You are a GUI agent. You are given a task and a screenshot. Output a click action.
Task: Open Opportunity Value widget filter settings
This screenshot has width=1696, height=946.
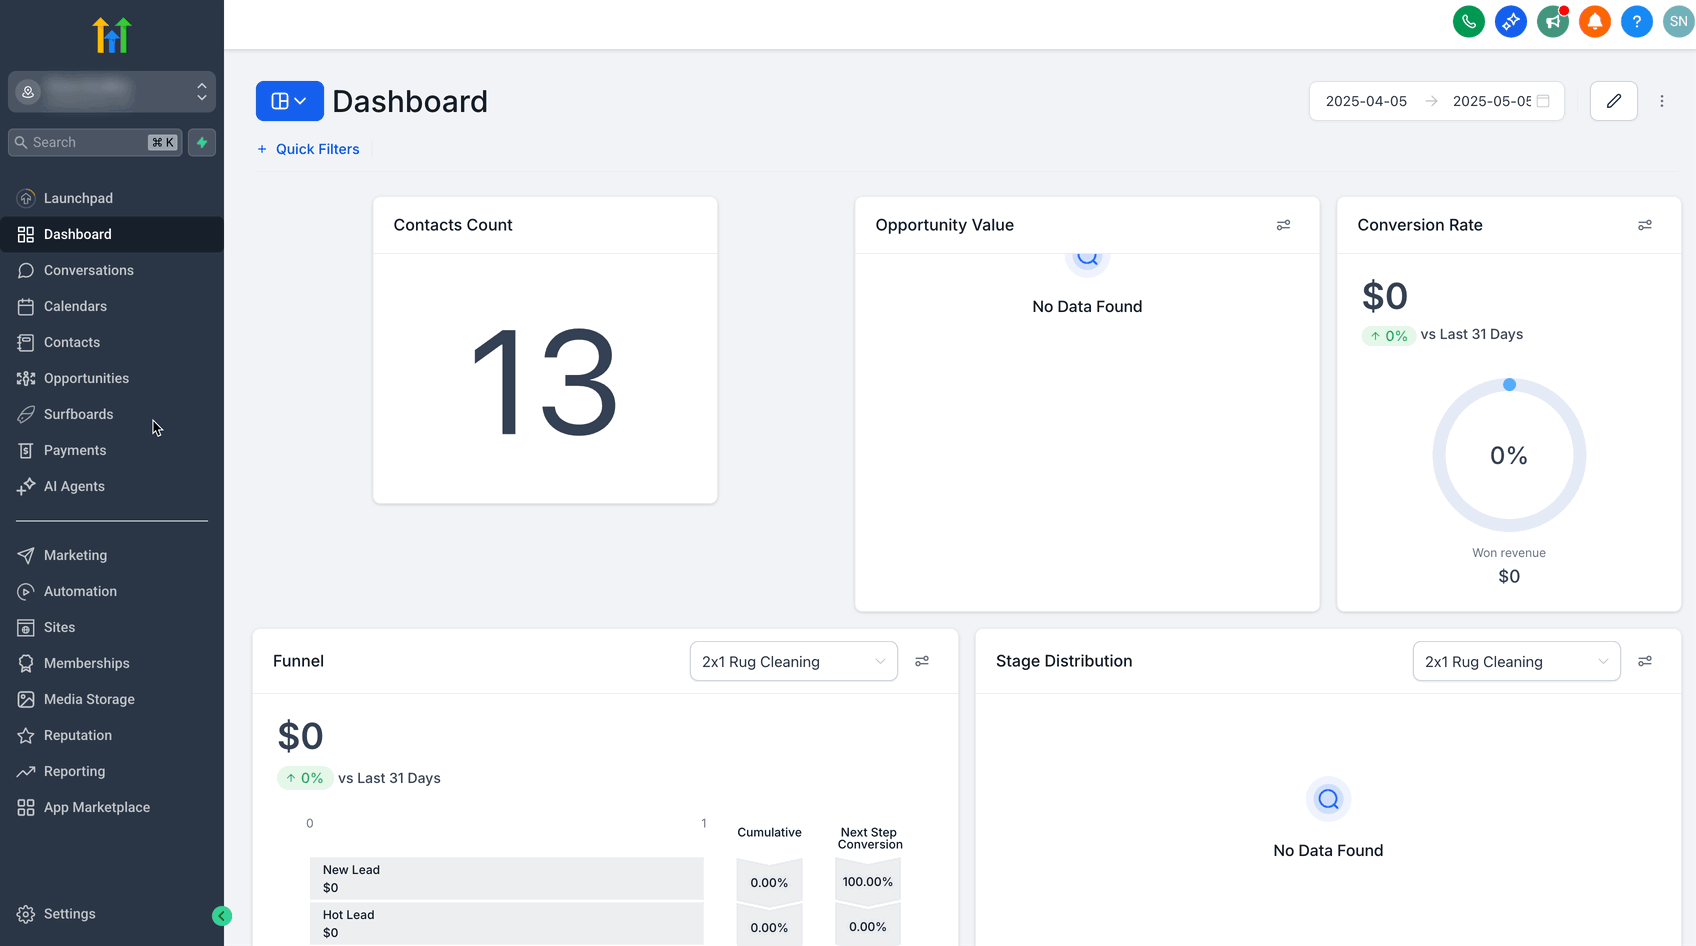point(1283,226)
